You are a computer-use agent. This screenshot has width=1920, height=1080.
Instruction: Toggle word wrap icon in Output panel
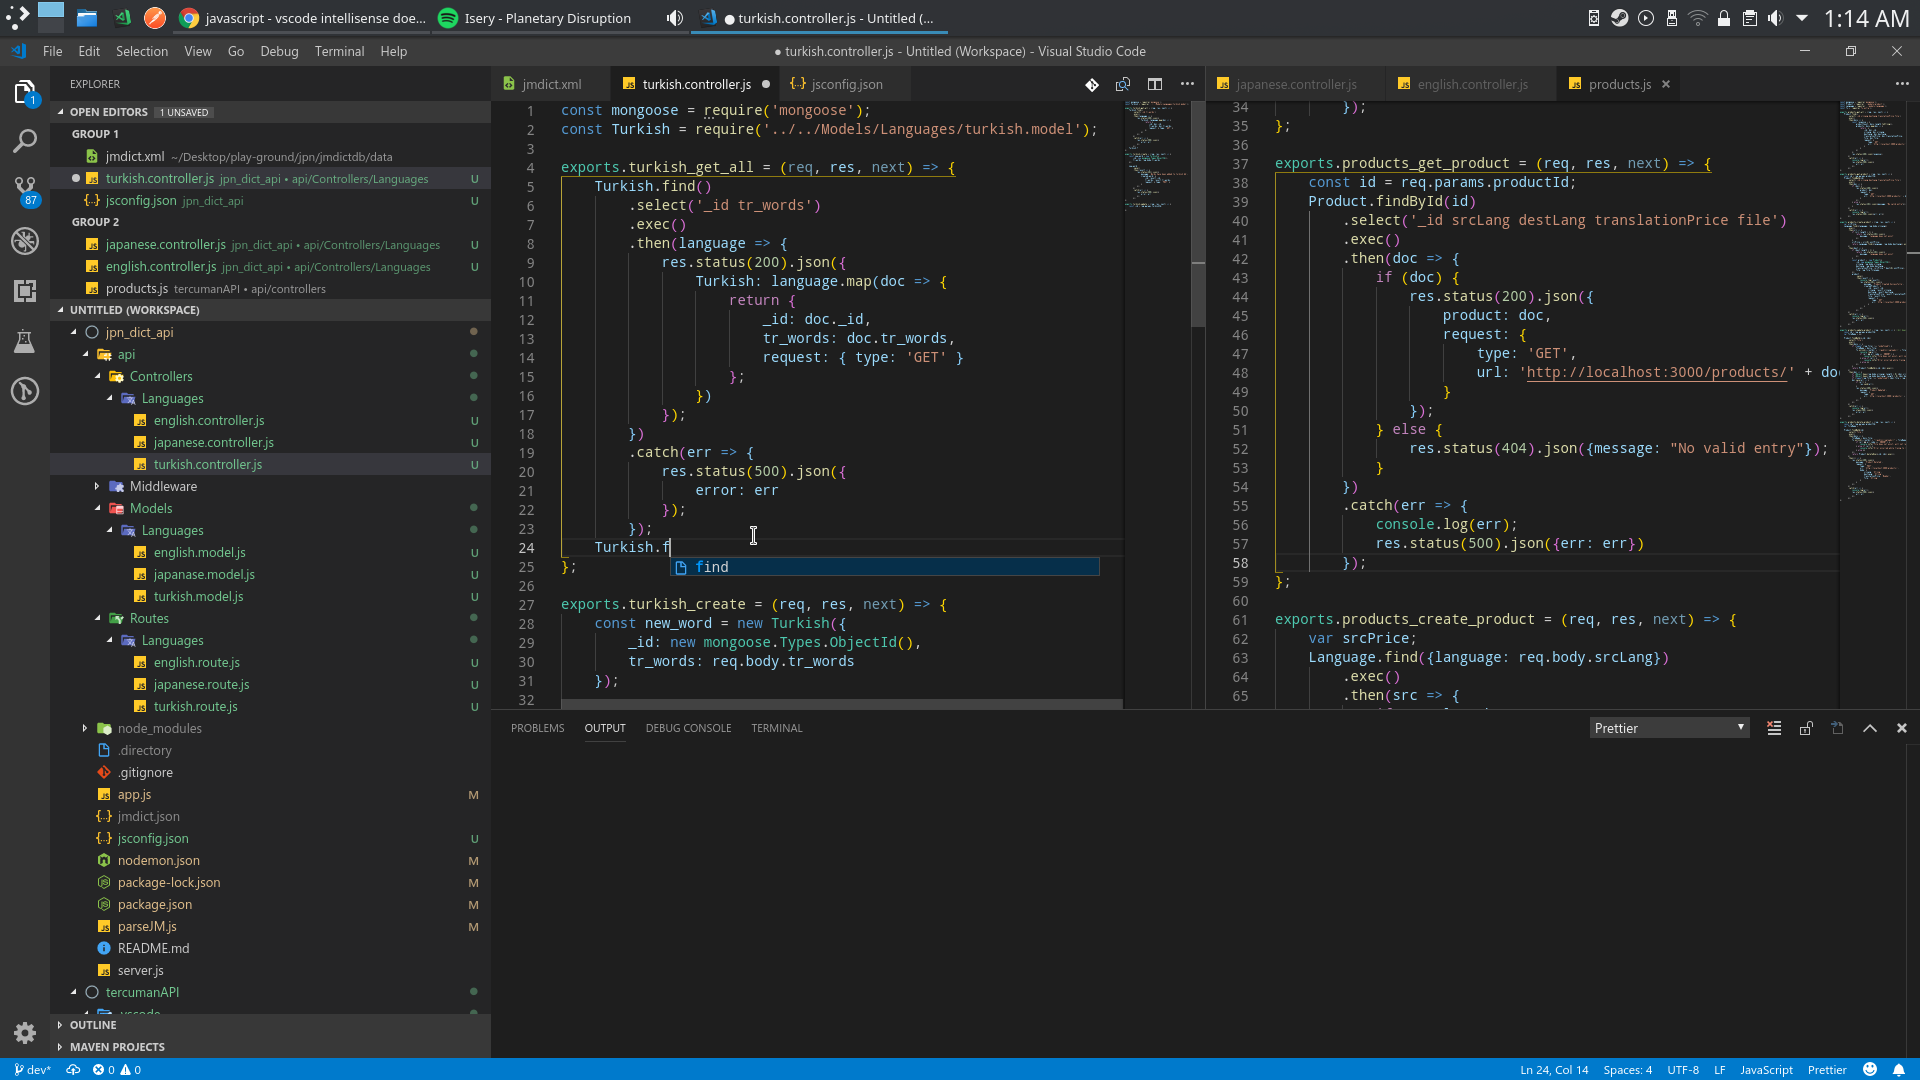[1837, 728]
